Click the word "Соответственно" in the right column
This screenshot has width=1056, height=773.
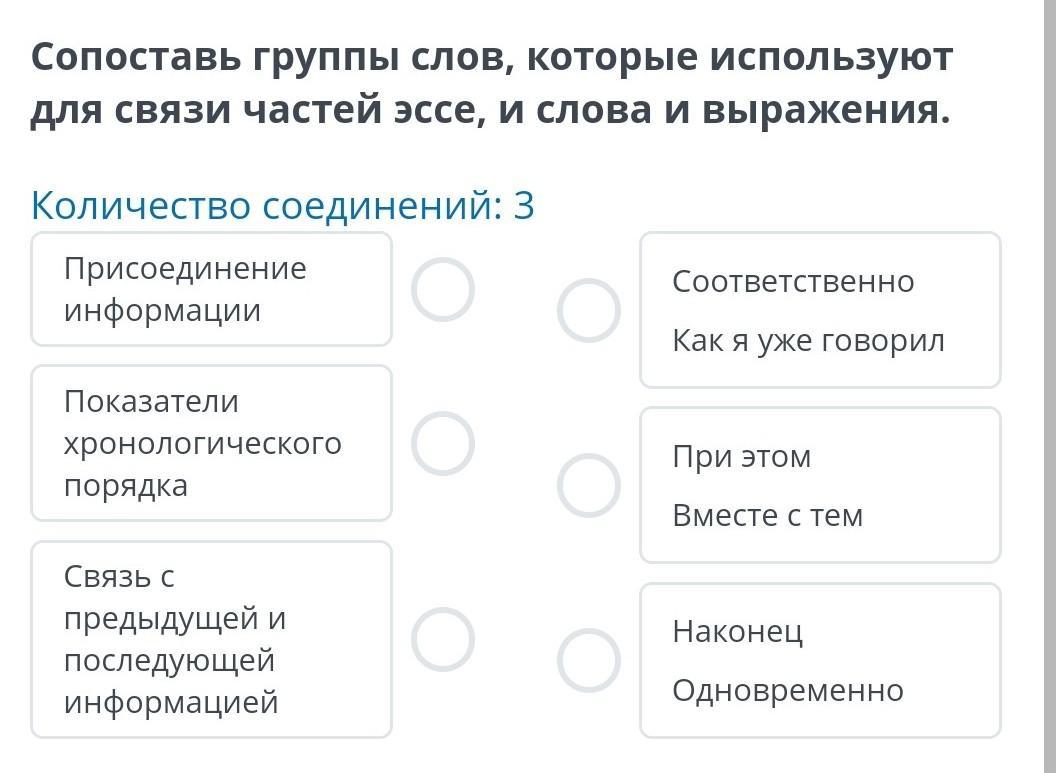click(x=793, y=282)
